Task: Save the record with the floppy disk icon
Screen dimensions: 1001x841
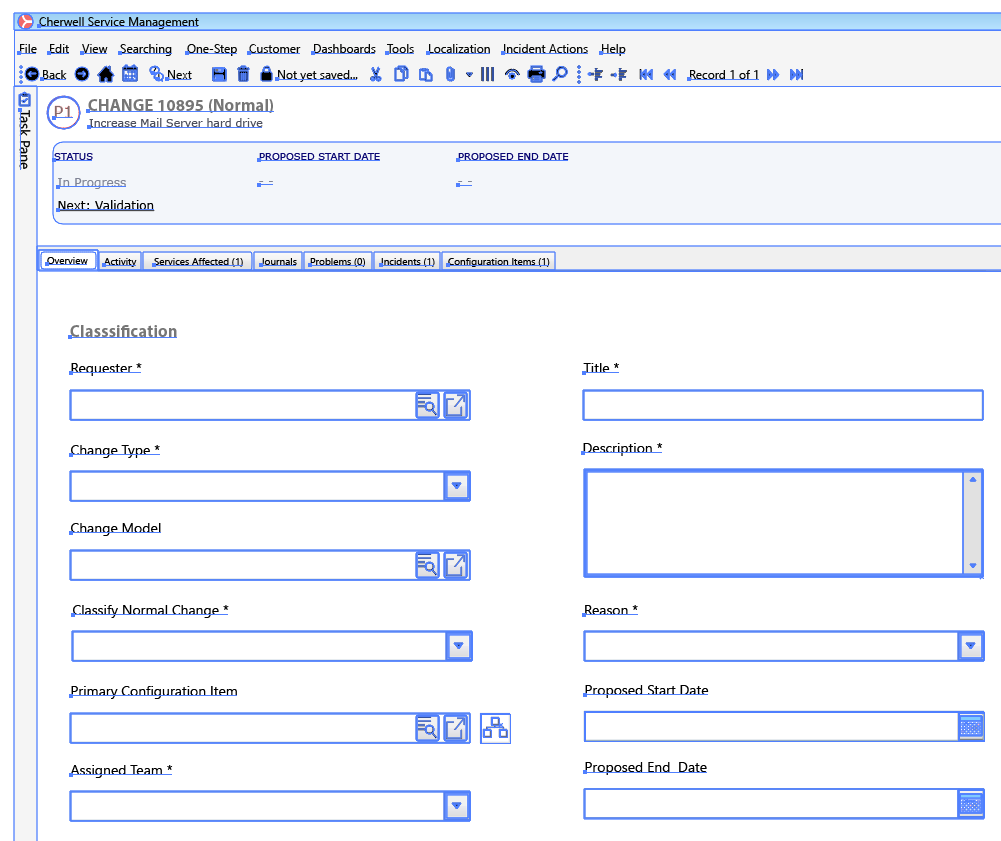Action: [219, 74]
